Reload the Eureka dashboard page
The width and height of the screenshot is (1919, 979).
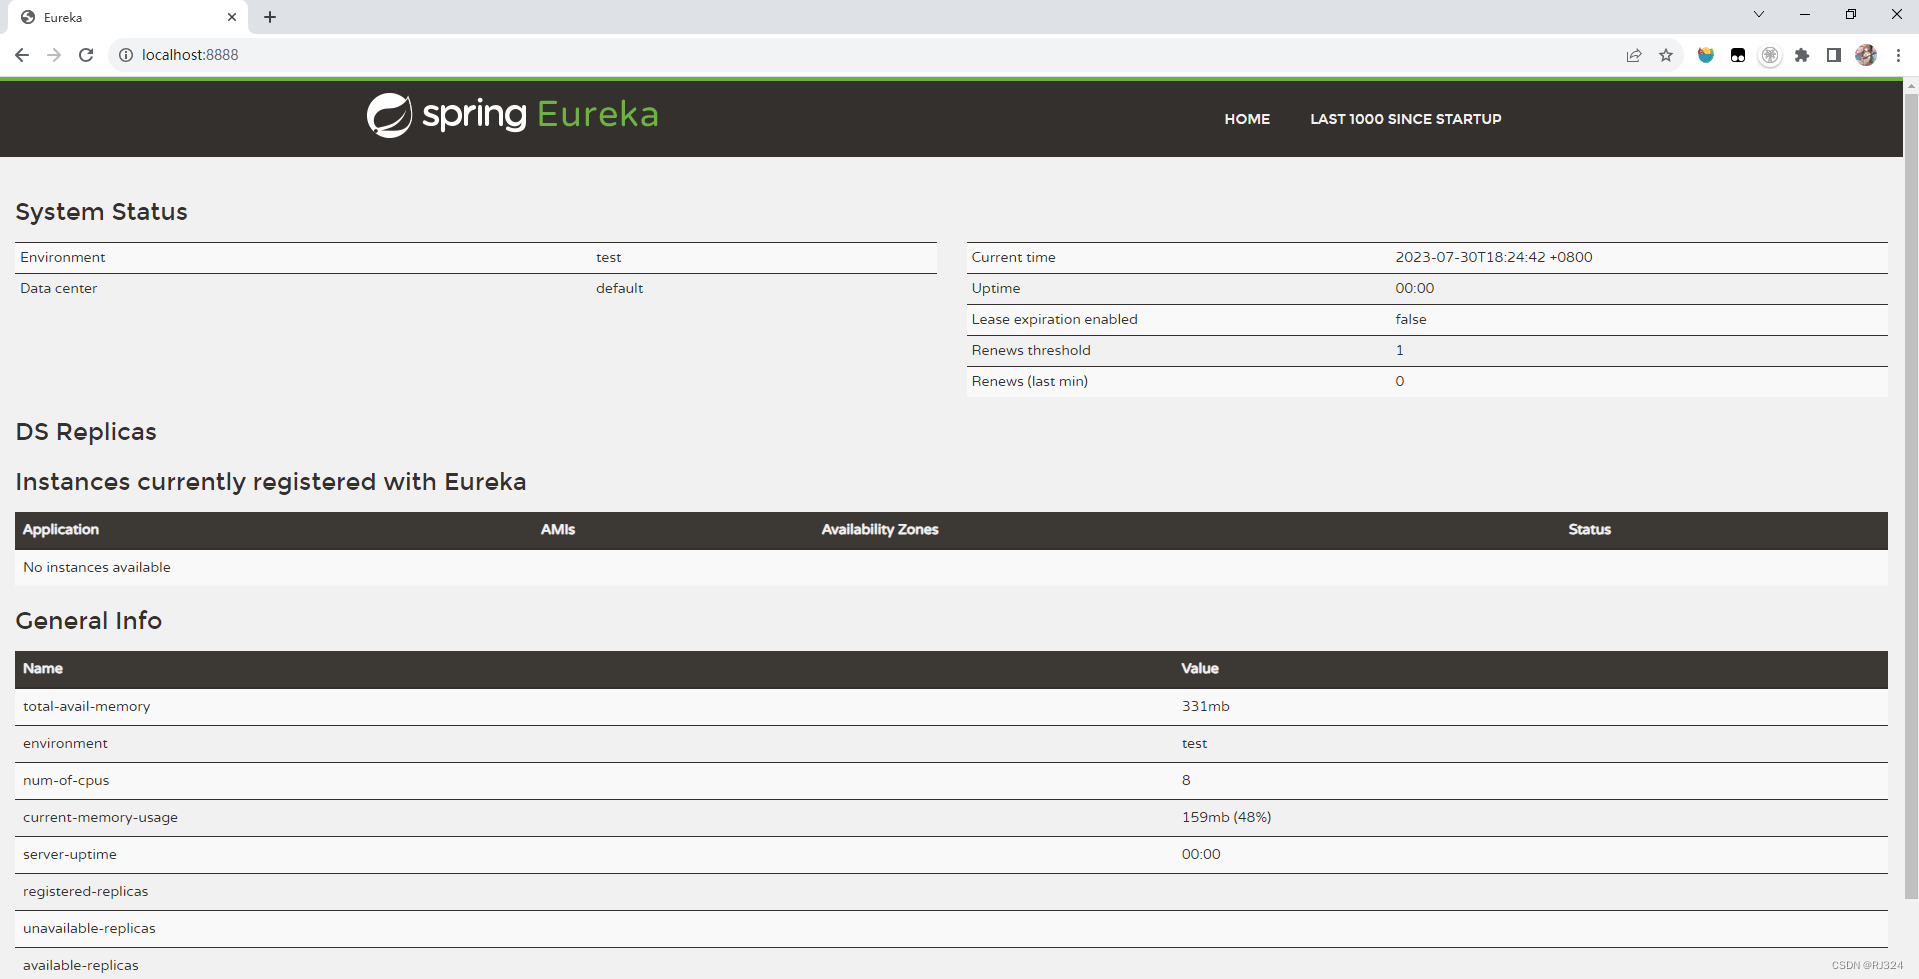[86, 55]
